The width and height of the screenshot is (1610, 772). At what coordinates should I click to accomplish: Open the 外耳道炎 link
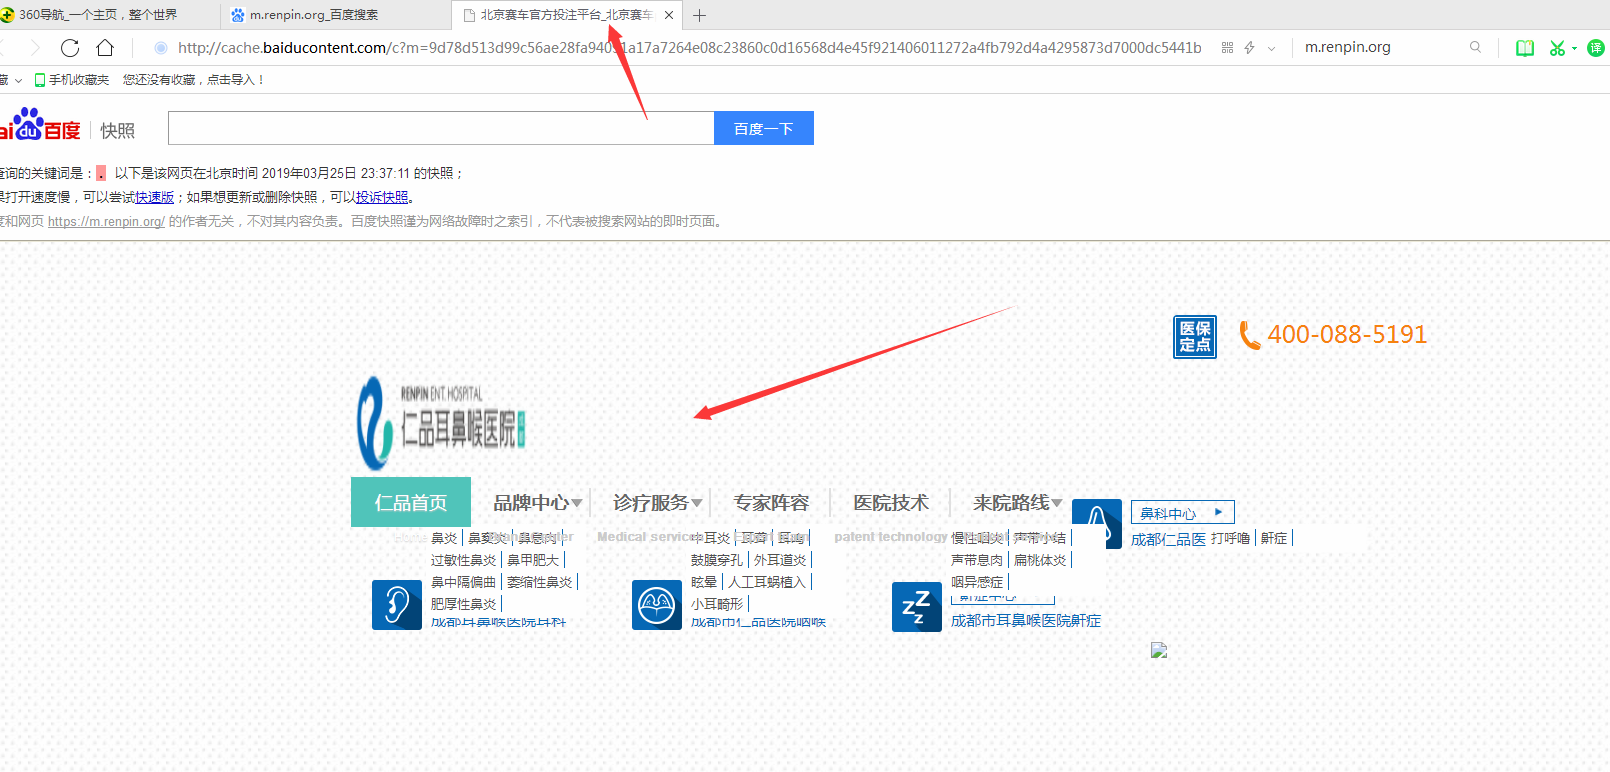coord(780,560)
